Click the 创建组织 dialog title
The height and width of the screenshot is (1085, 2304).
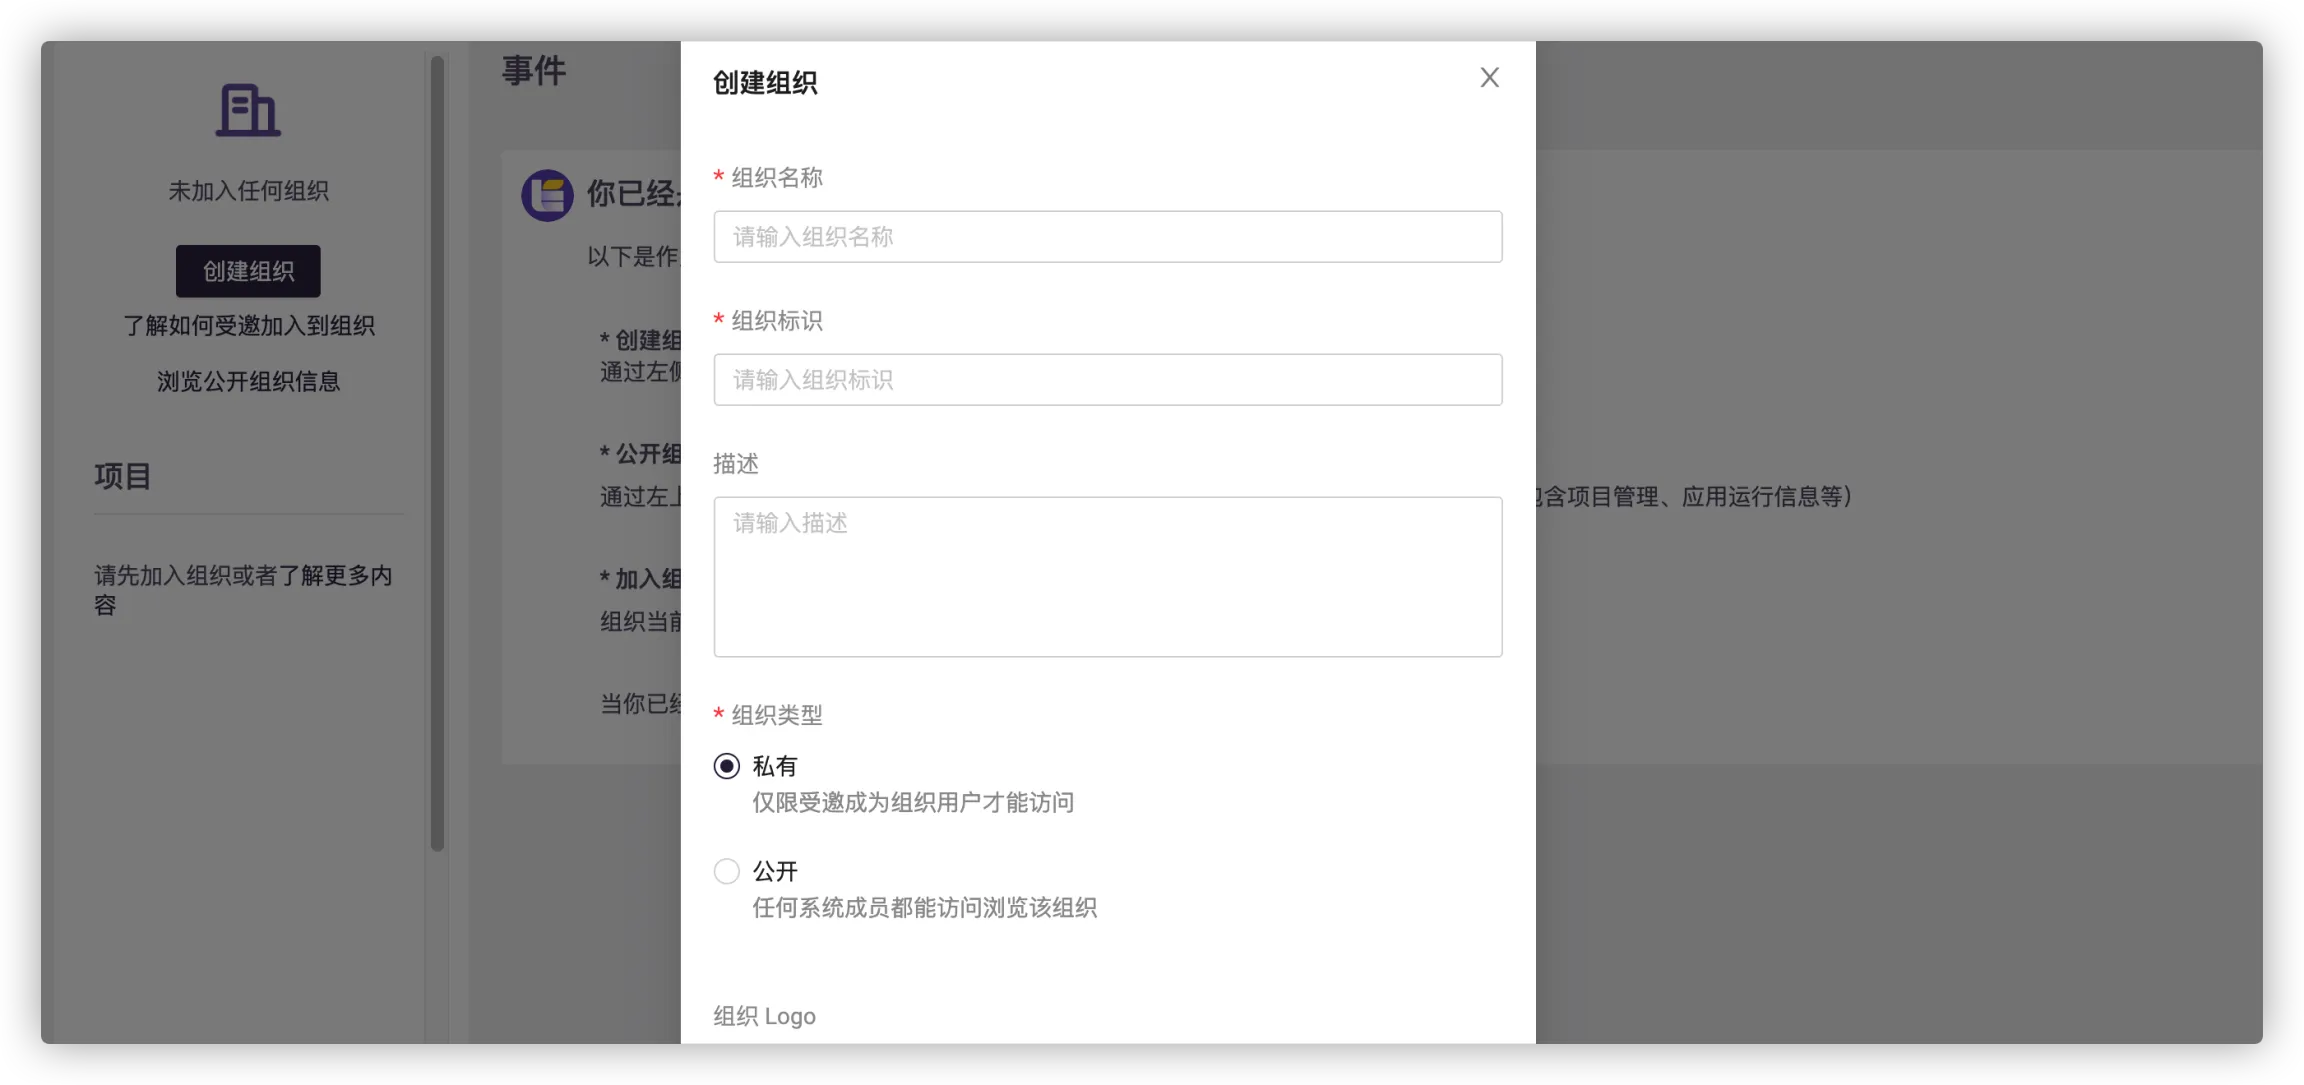click(765, 83)
